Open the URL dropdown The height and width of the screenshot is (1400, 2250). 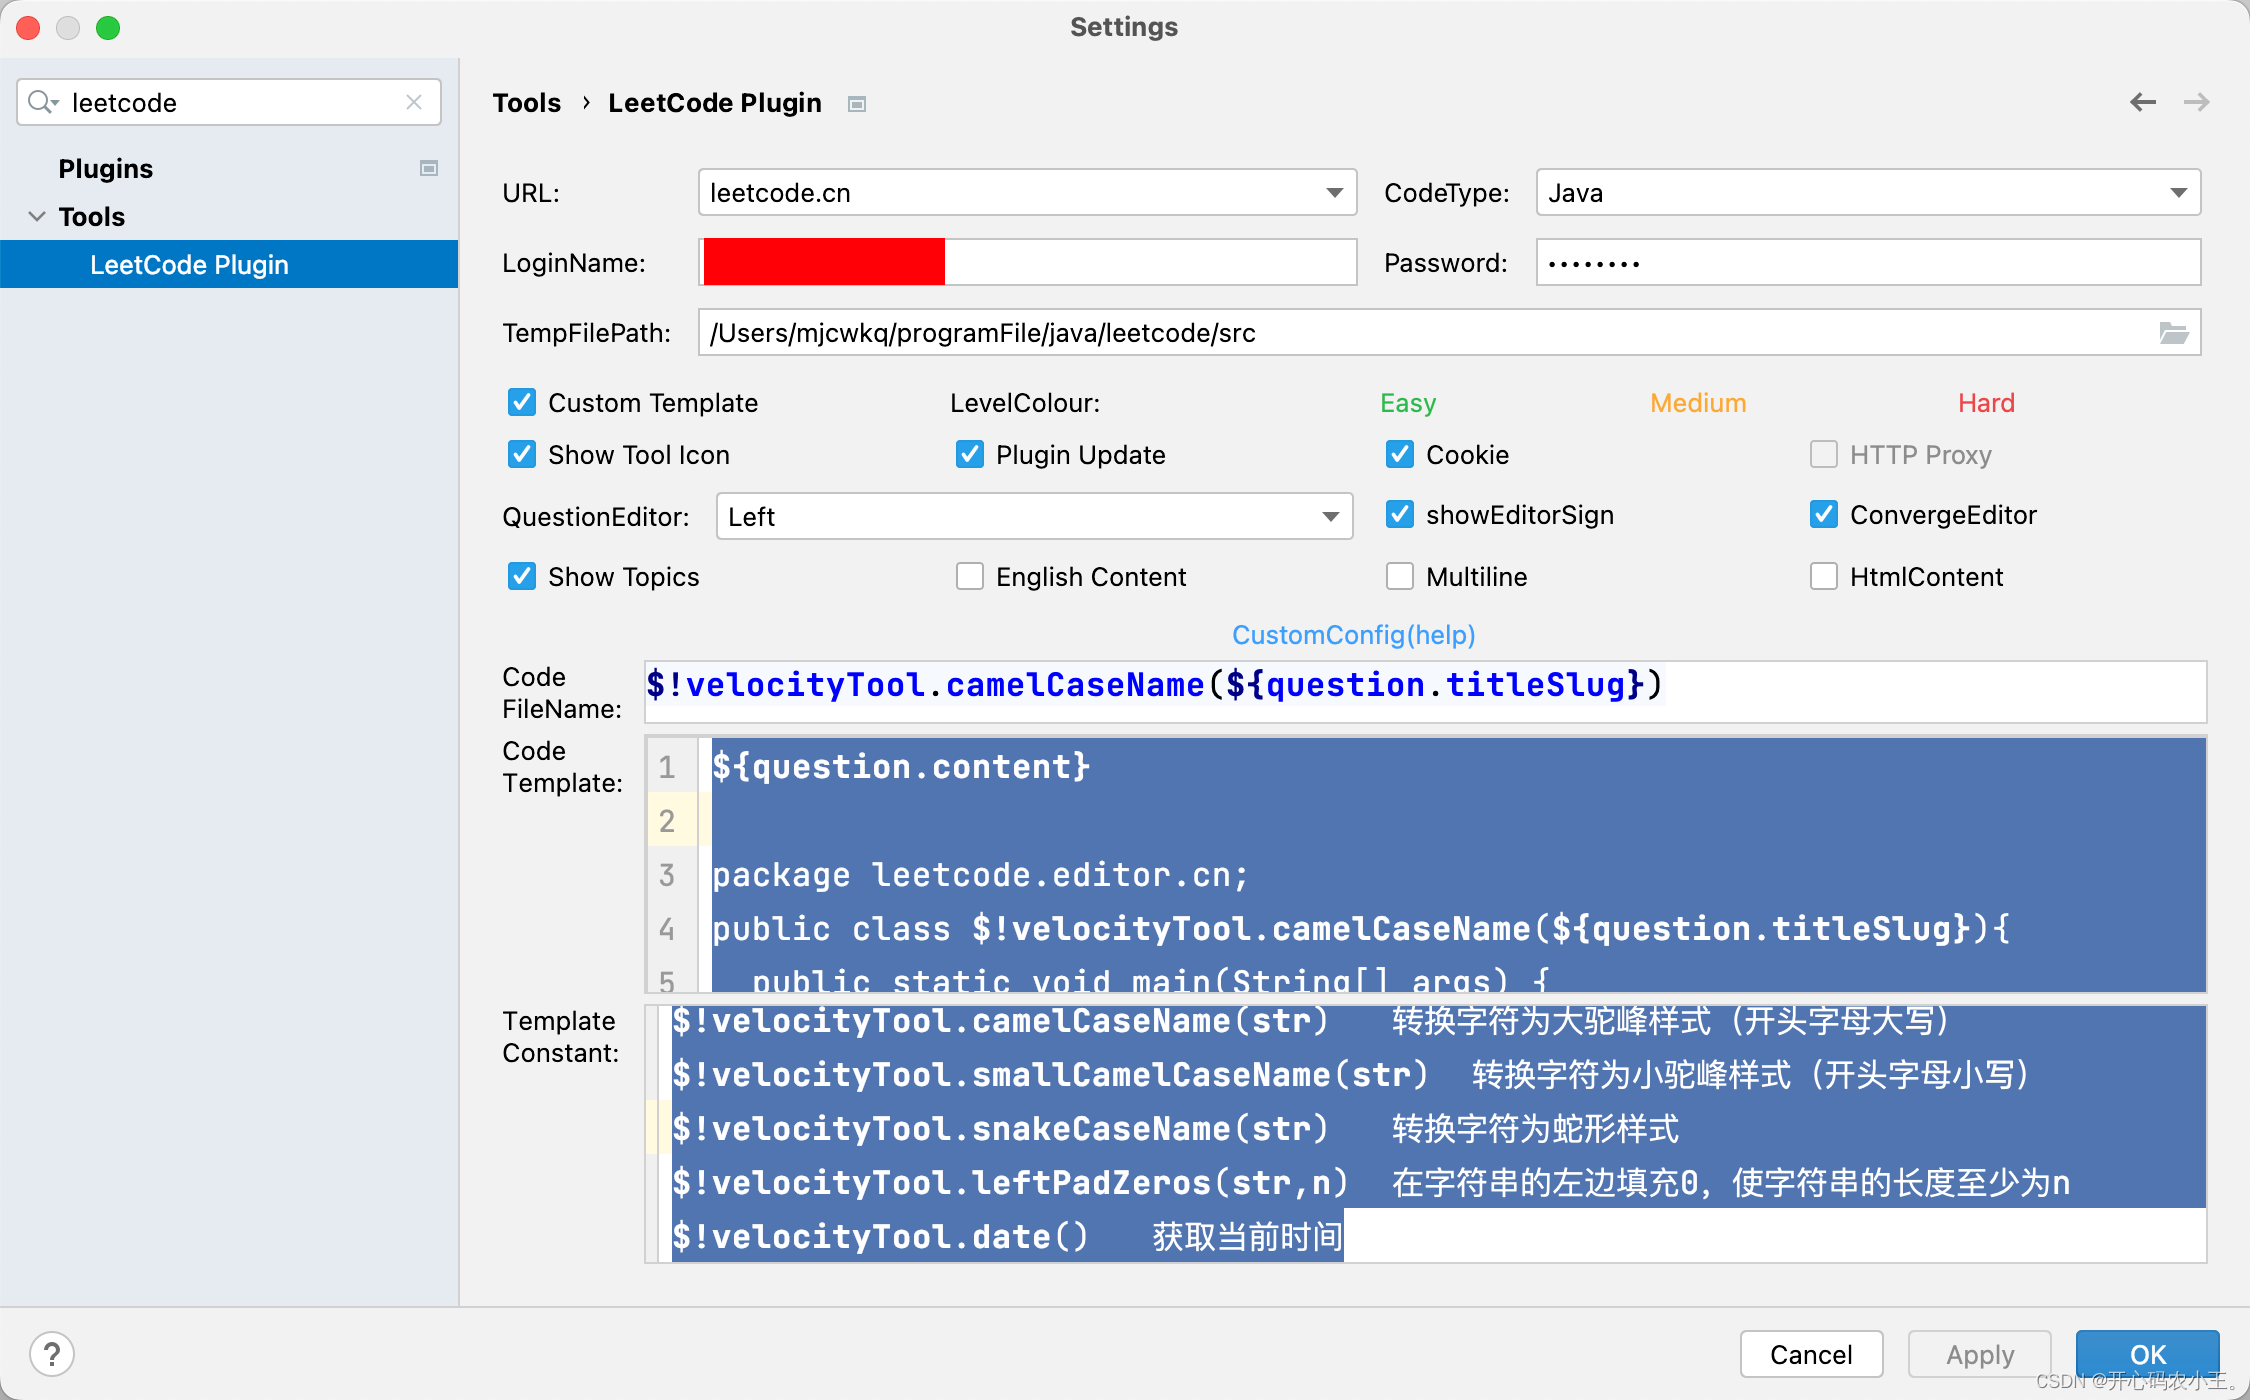[x=1027, y=192]
